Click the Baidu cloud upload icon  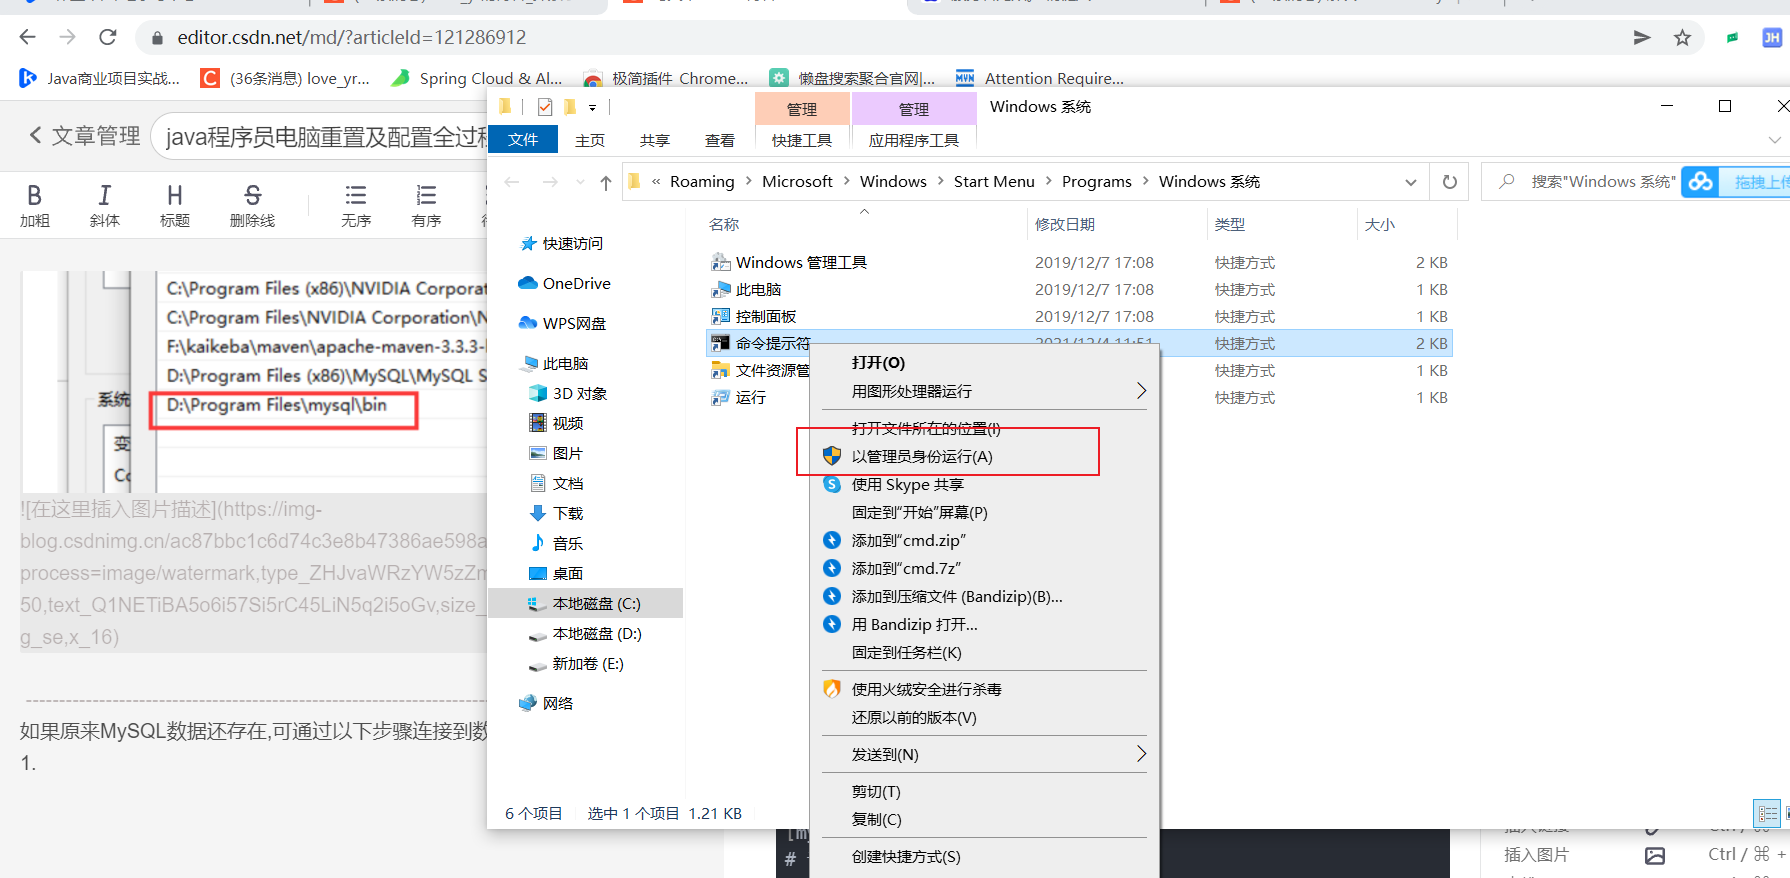tap(1700, 182)
